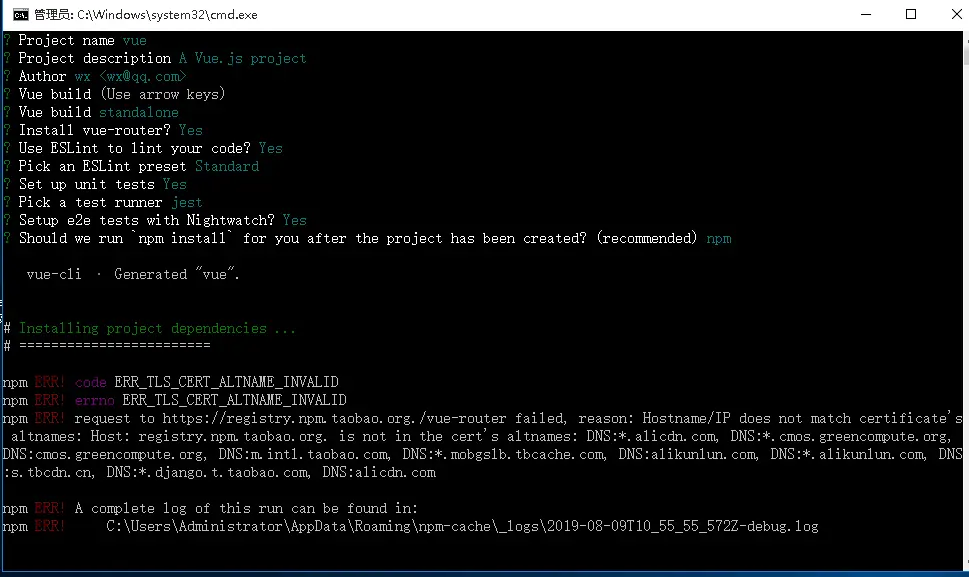The height and width of the screenshot is (577, 969).
Task: Click the 'npm' answer after (recommended)
Action: (x=719, y=238)
